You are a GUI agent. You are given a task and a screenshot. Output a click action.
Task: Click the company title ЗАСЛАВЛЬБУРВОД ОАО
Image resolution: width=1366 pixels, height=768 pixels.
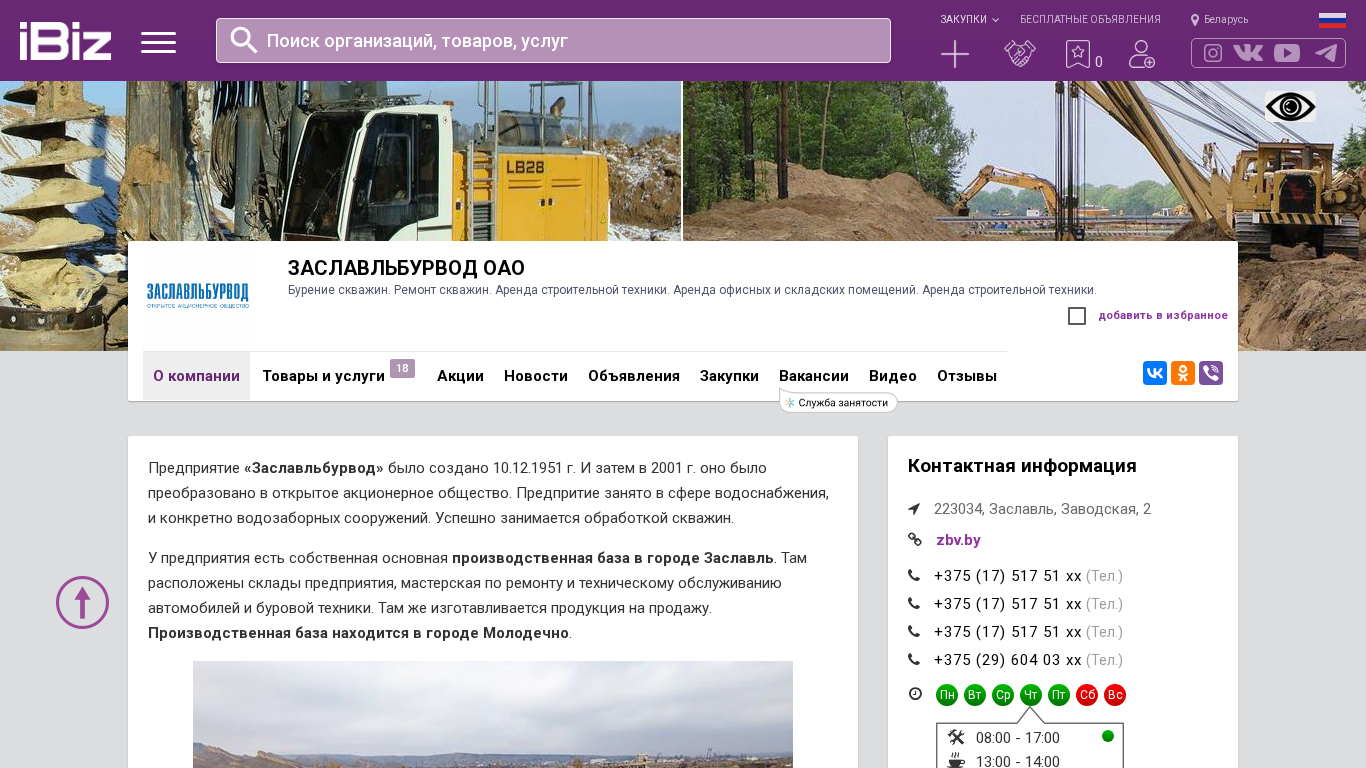[406, 268]
